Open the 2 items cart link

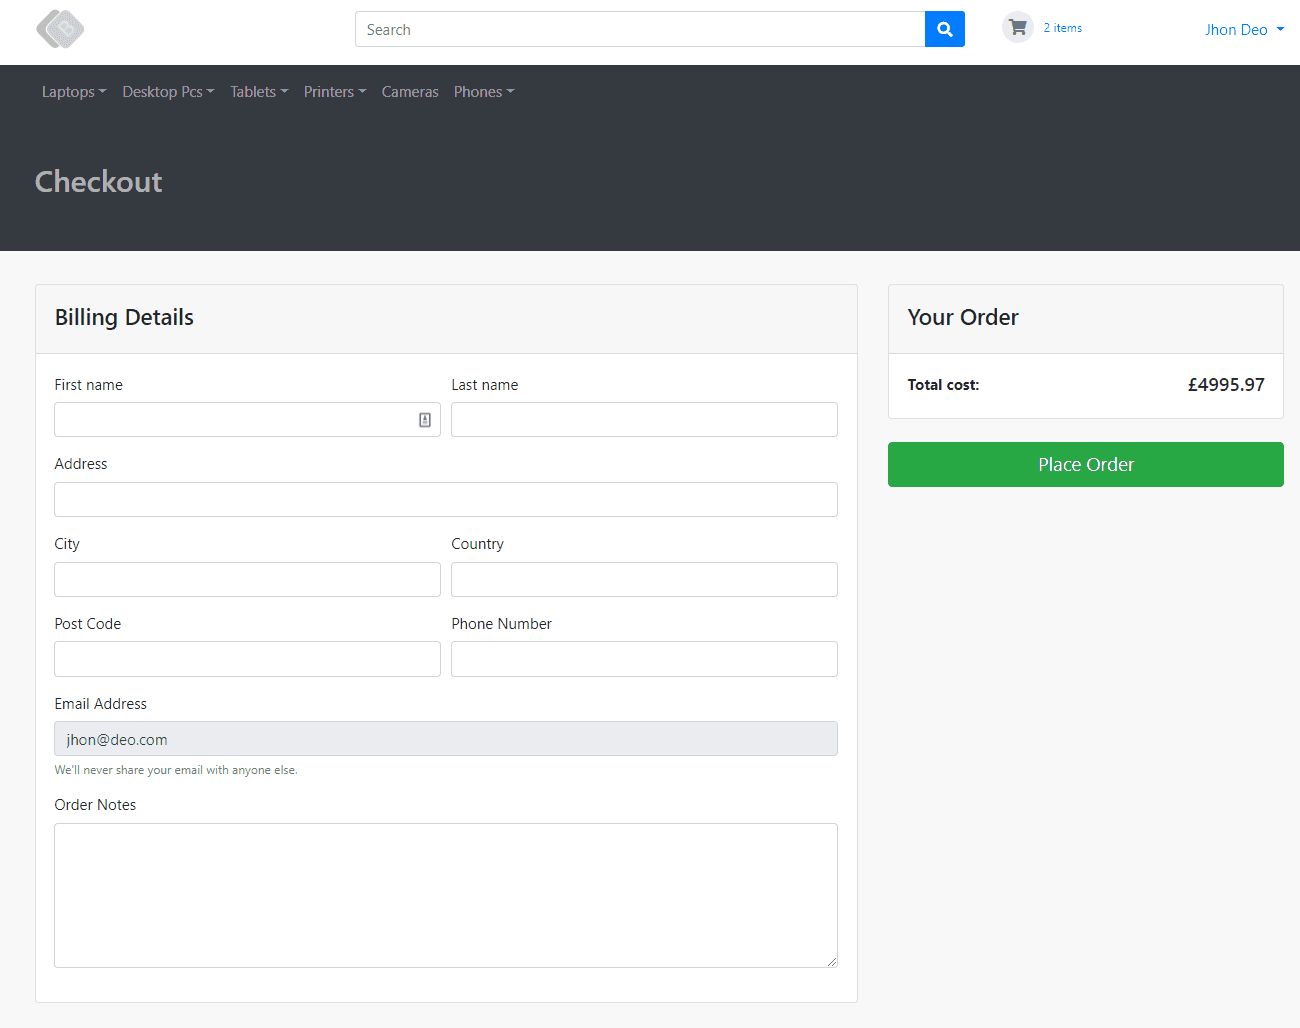[x=1063, y=27]
